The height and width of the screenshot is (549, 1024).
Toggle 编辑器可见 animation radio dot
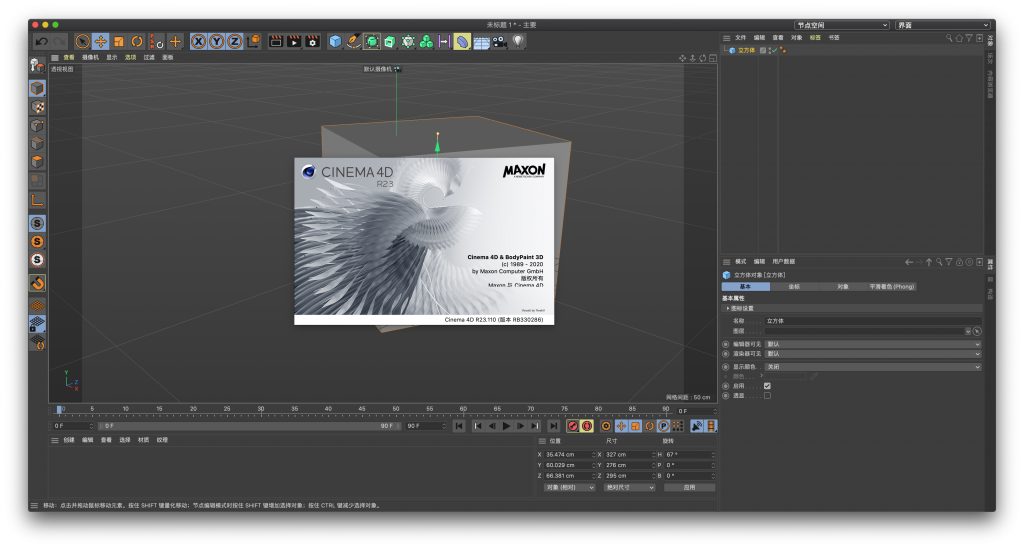[x=726, y=344]
